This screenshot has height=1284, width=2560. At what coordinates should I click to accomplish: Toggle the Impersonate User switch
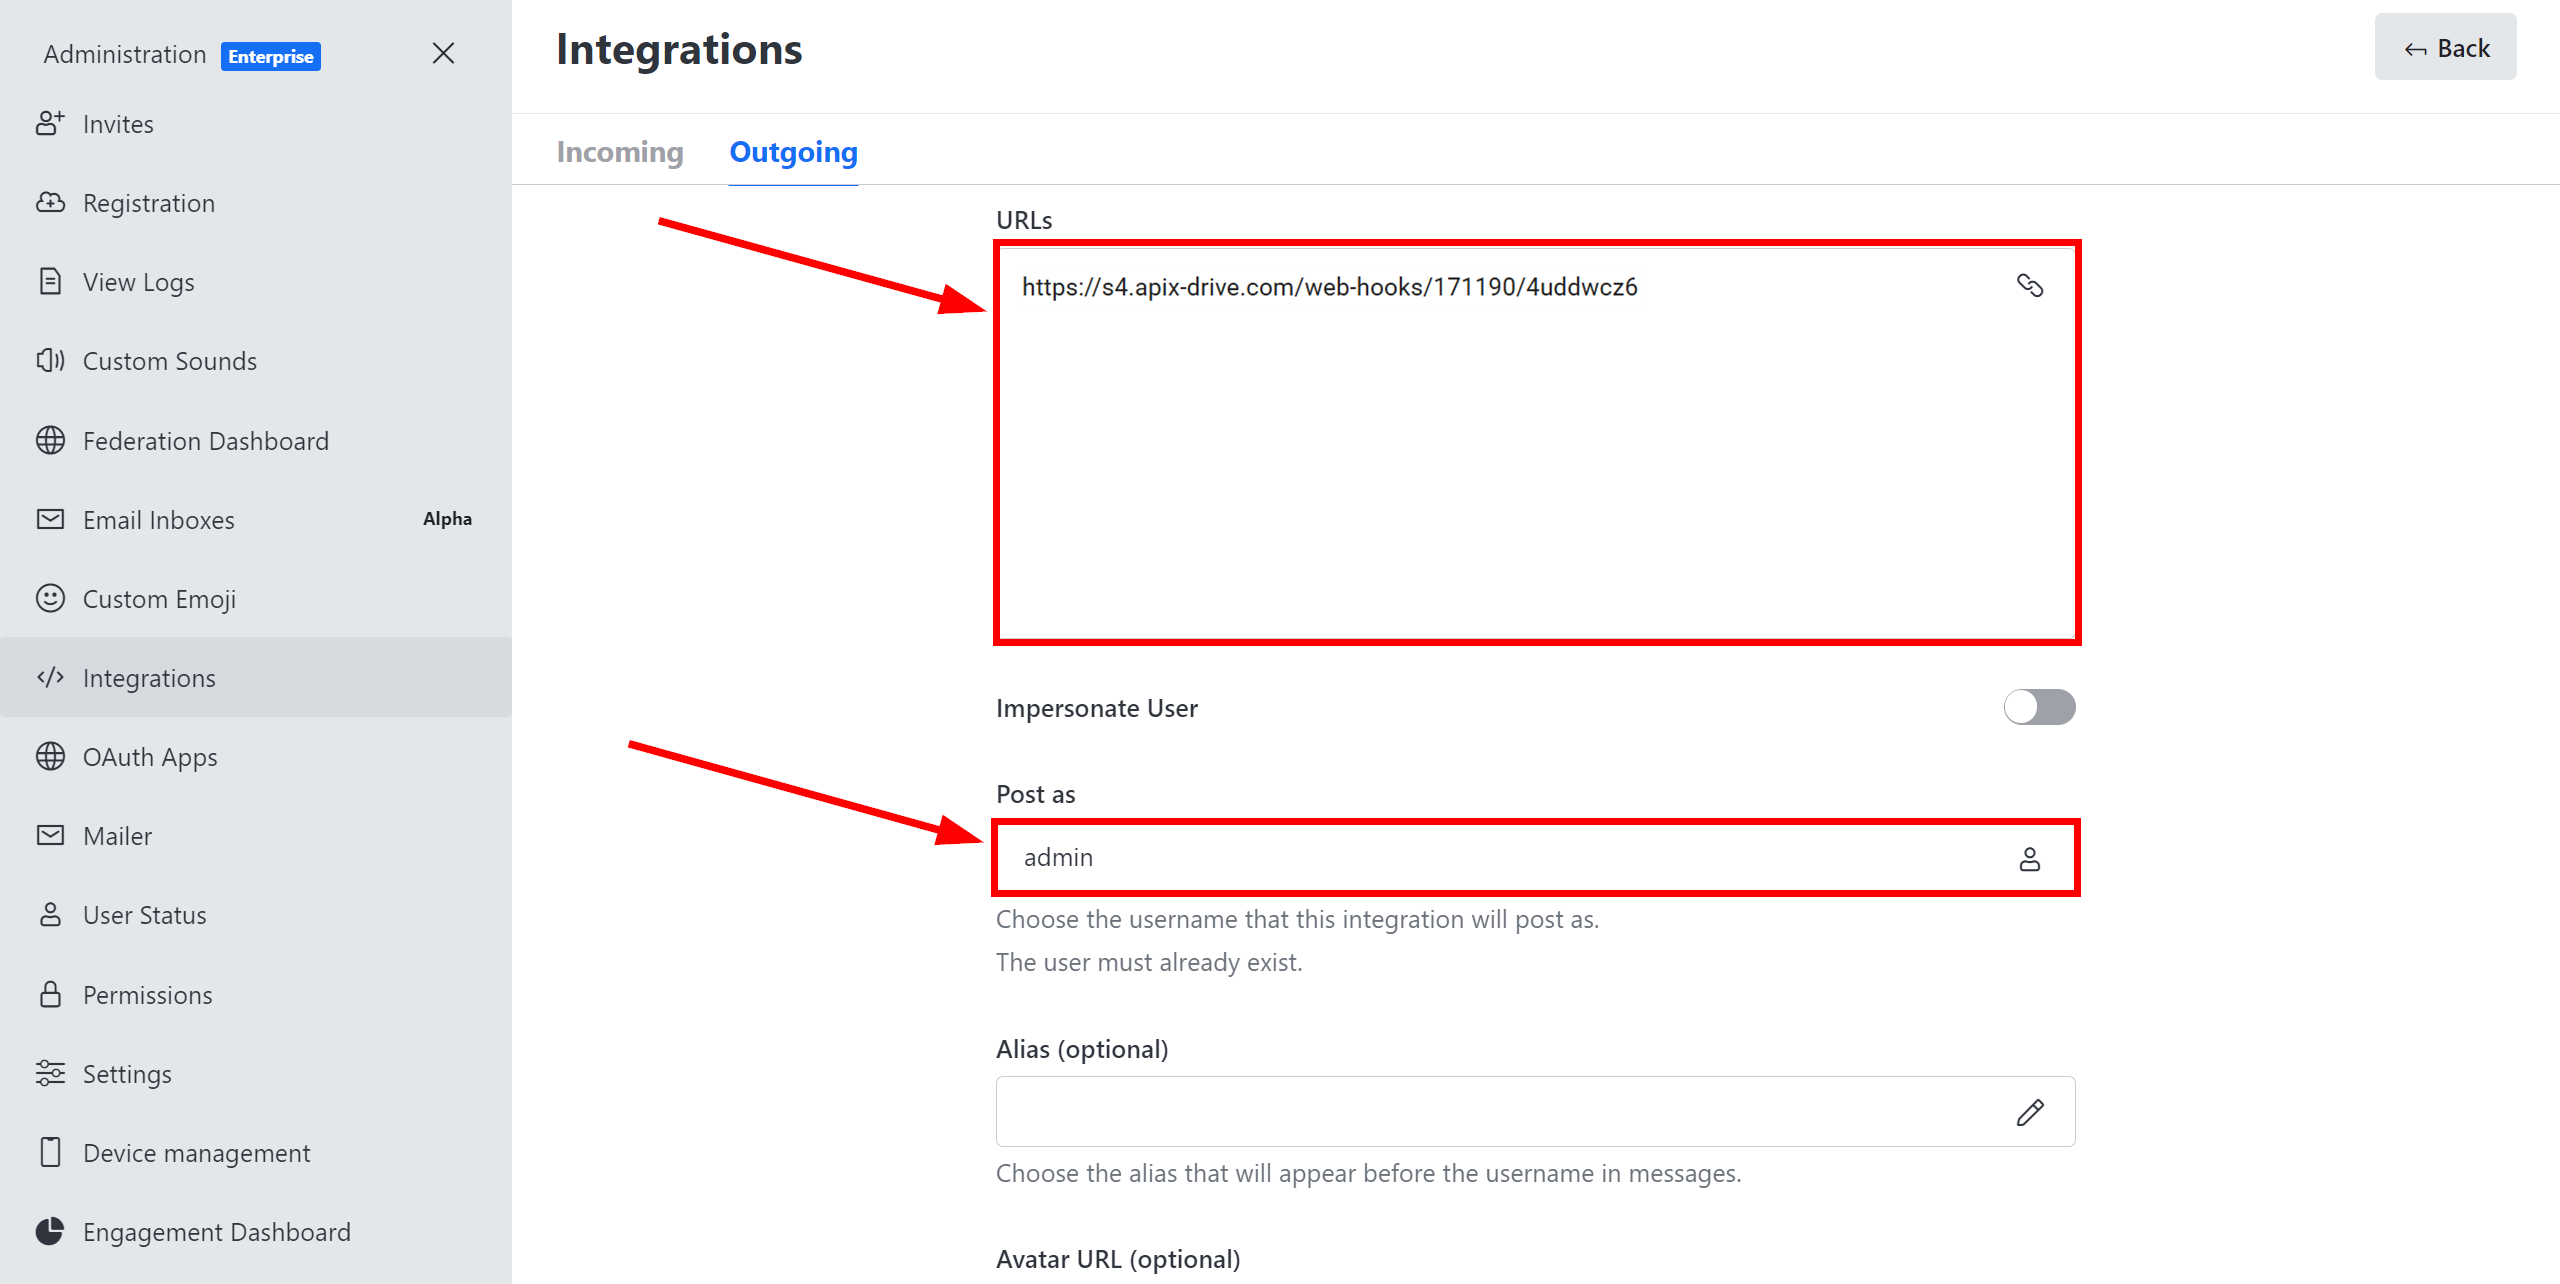pos(2039,707)
